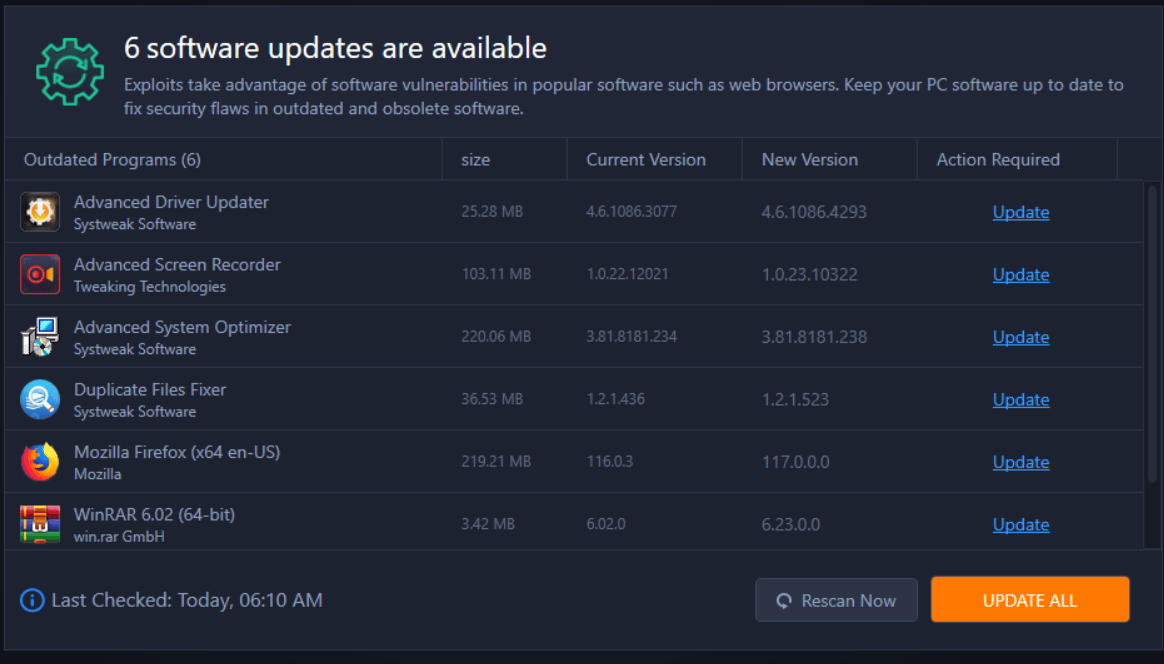Click the Advanced System Optimizer program icon

pyautogui.click(x=40, y=336)
